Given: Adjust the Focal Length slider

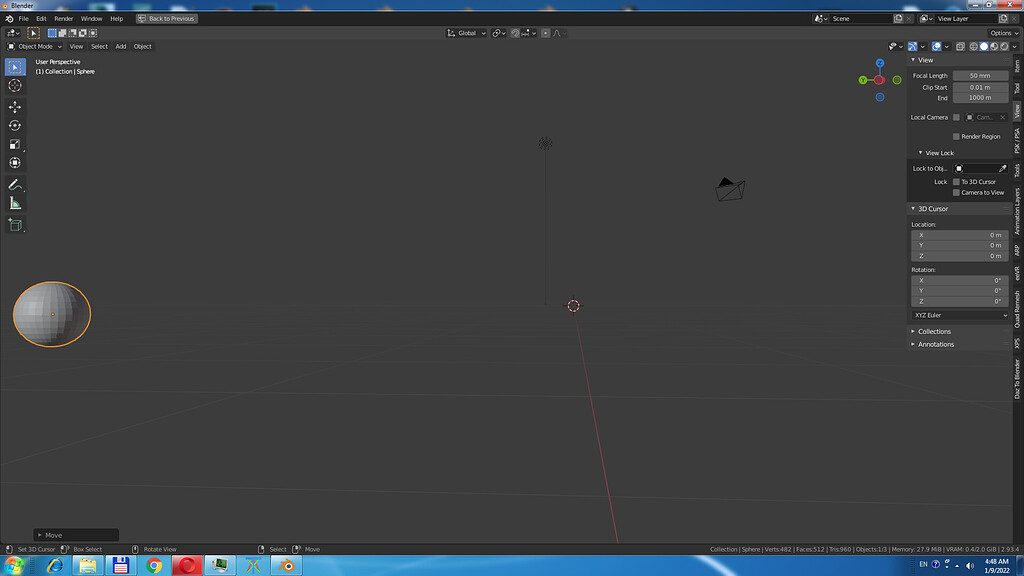Looking at the screenshot, I should (978, 75).
